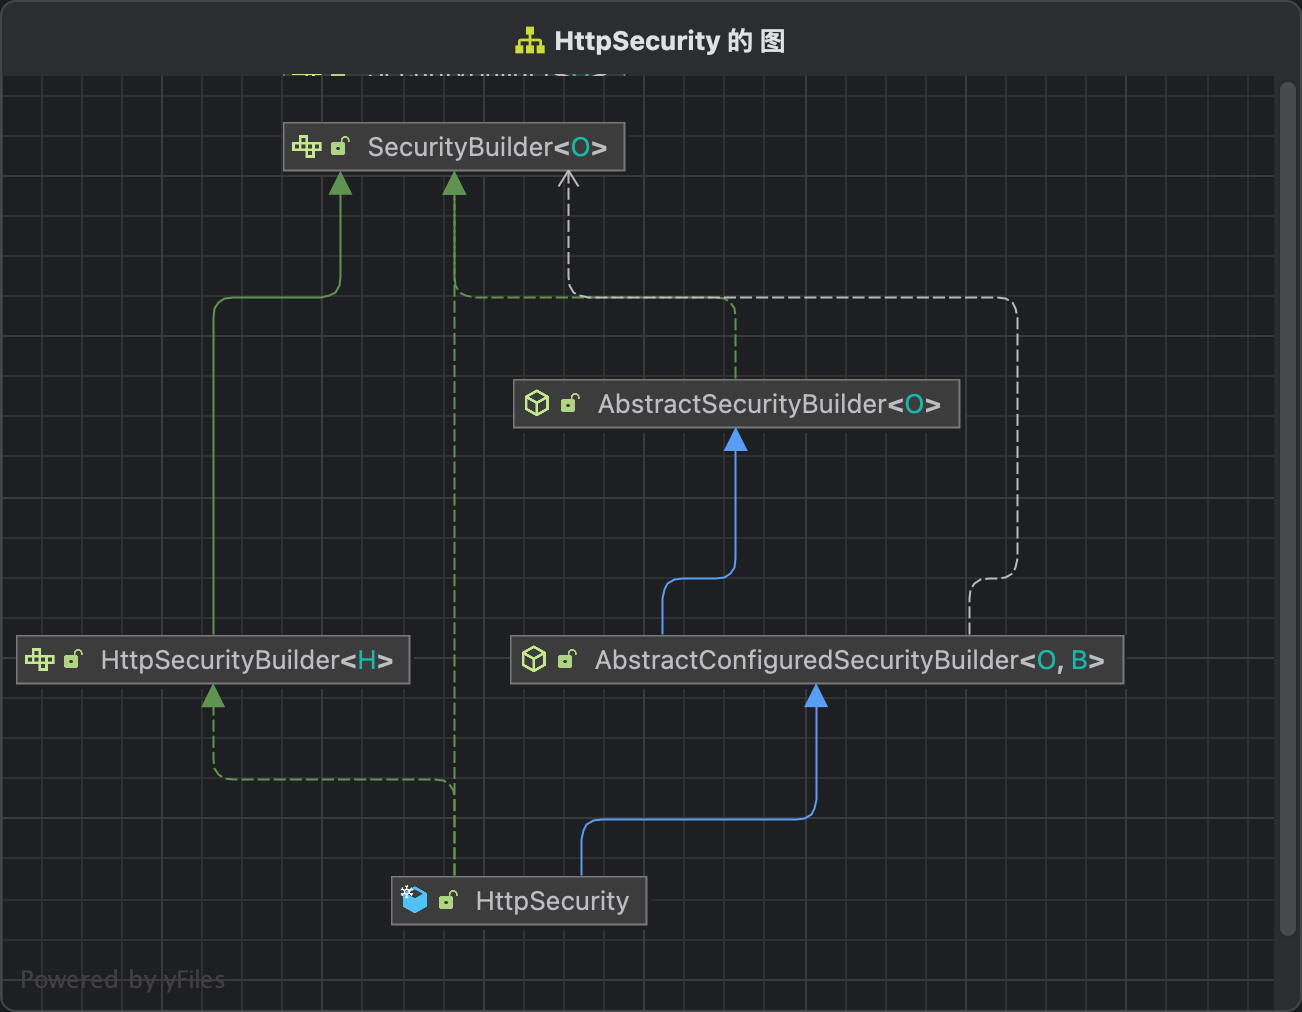The height and width of the screenshot is (1012, 1302).
Task: Click the Powered by yFiles watermark
Action: click(x=123, y=980)
